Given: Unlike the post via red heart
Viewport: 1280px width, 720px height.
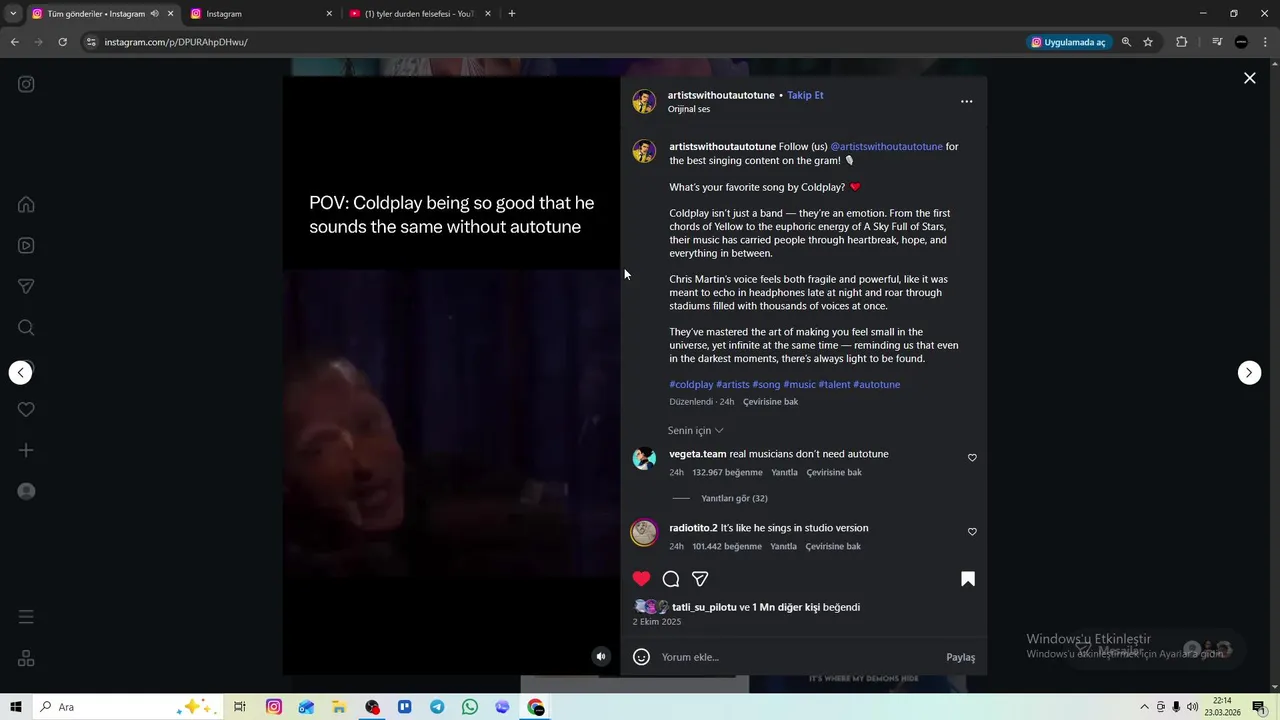Looking at the screenshot, I should tap(642, 578).
